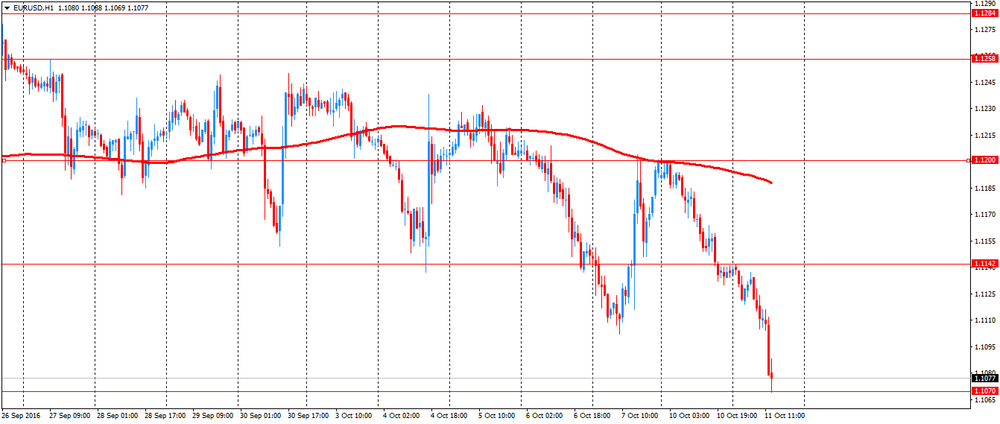Click the 1.1125 value on price axis

[983, 294]
